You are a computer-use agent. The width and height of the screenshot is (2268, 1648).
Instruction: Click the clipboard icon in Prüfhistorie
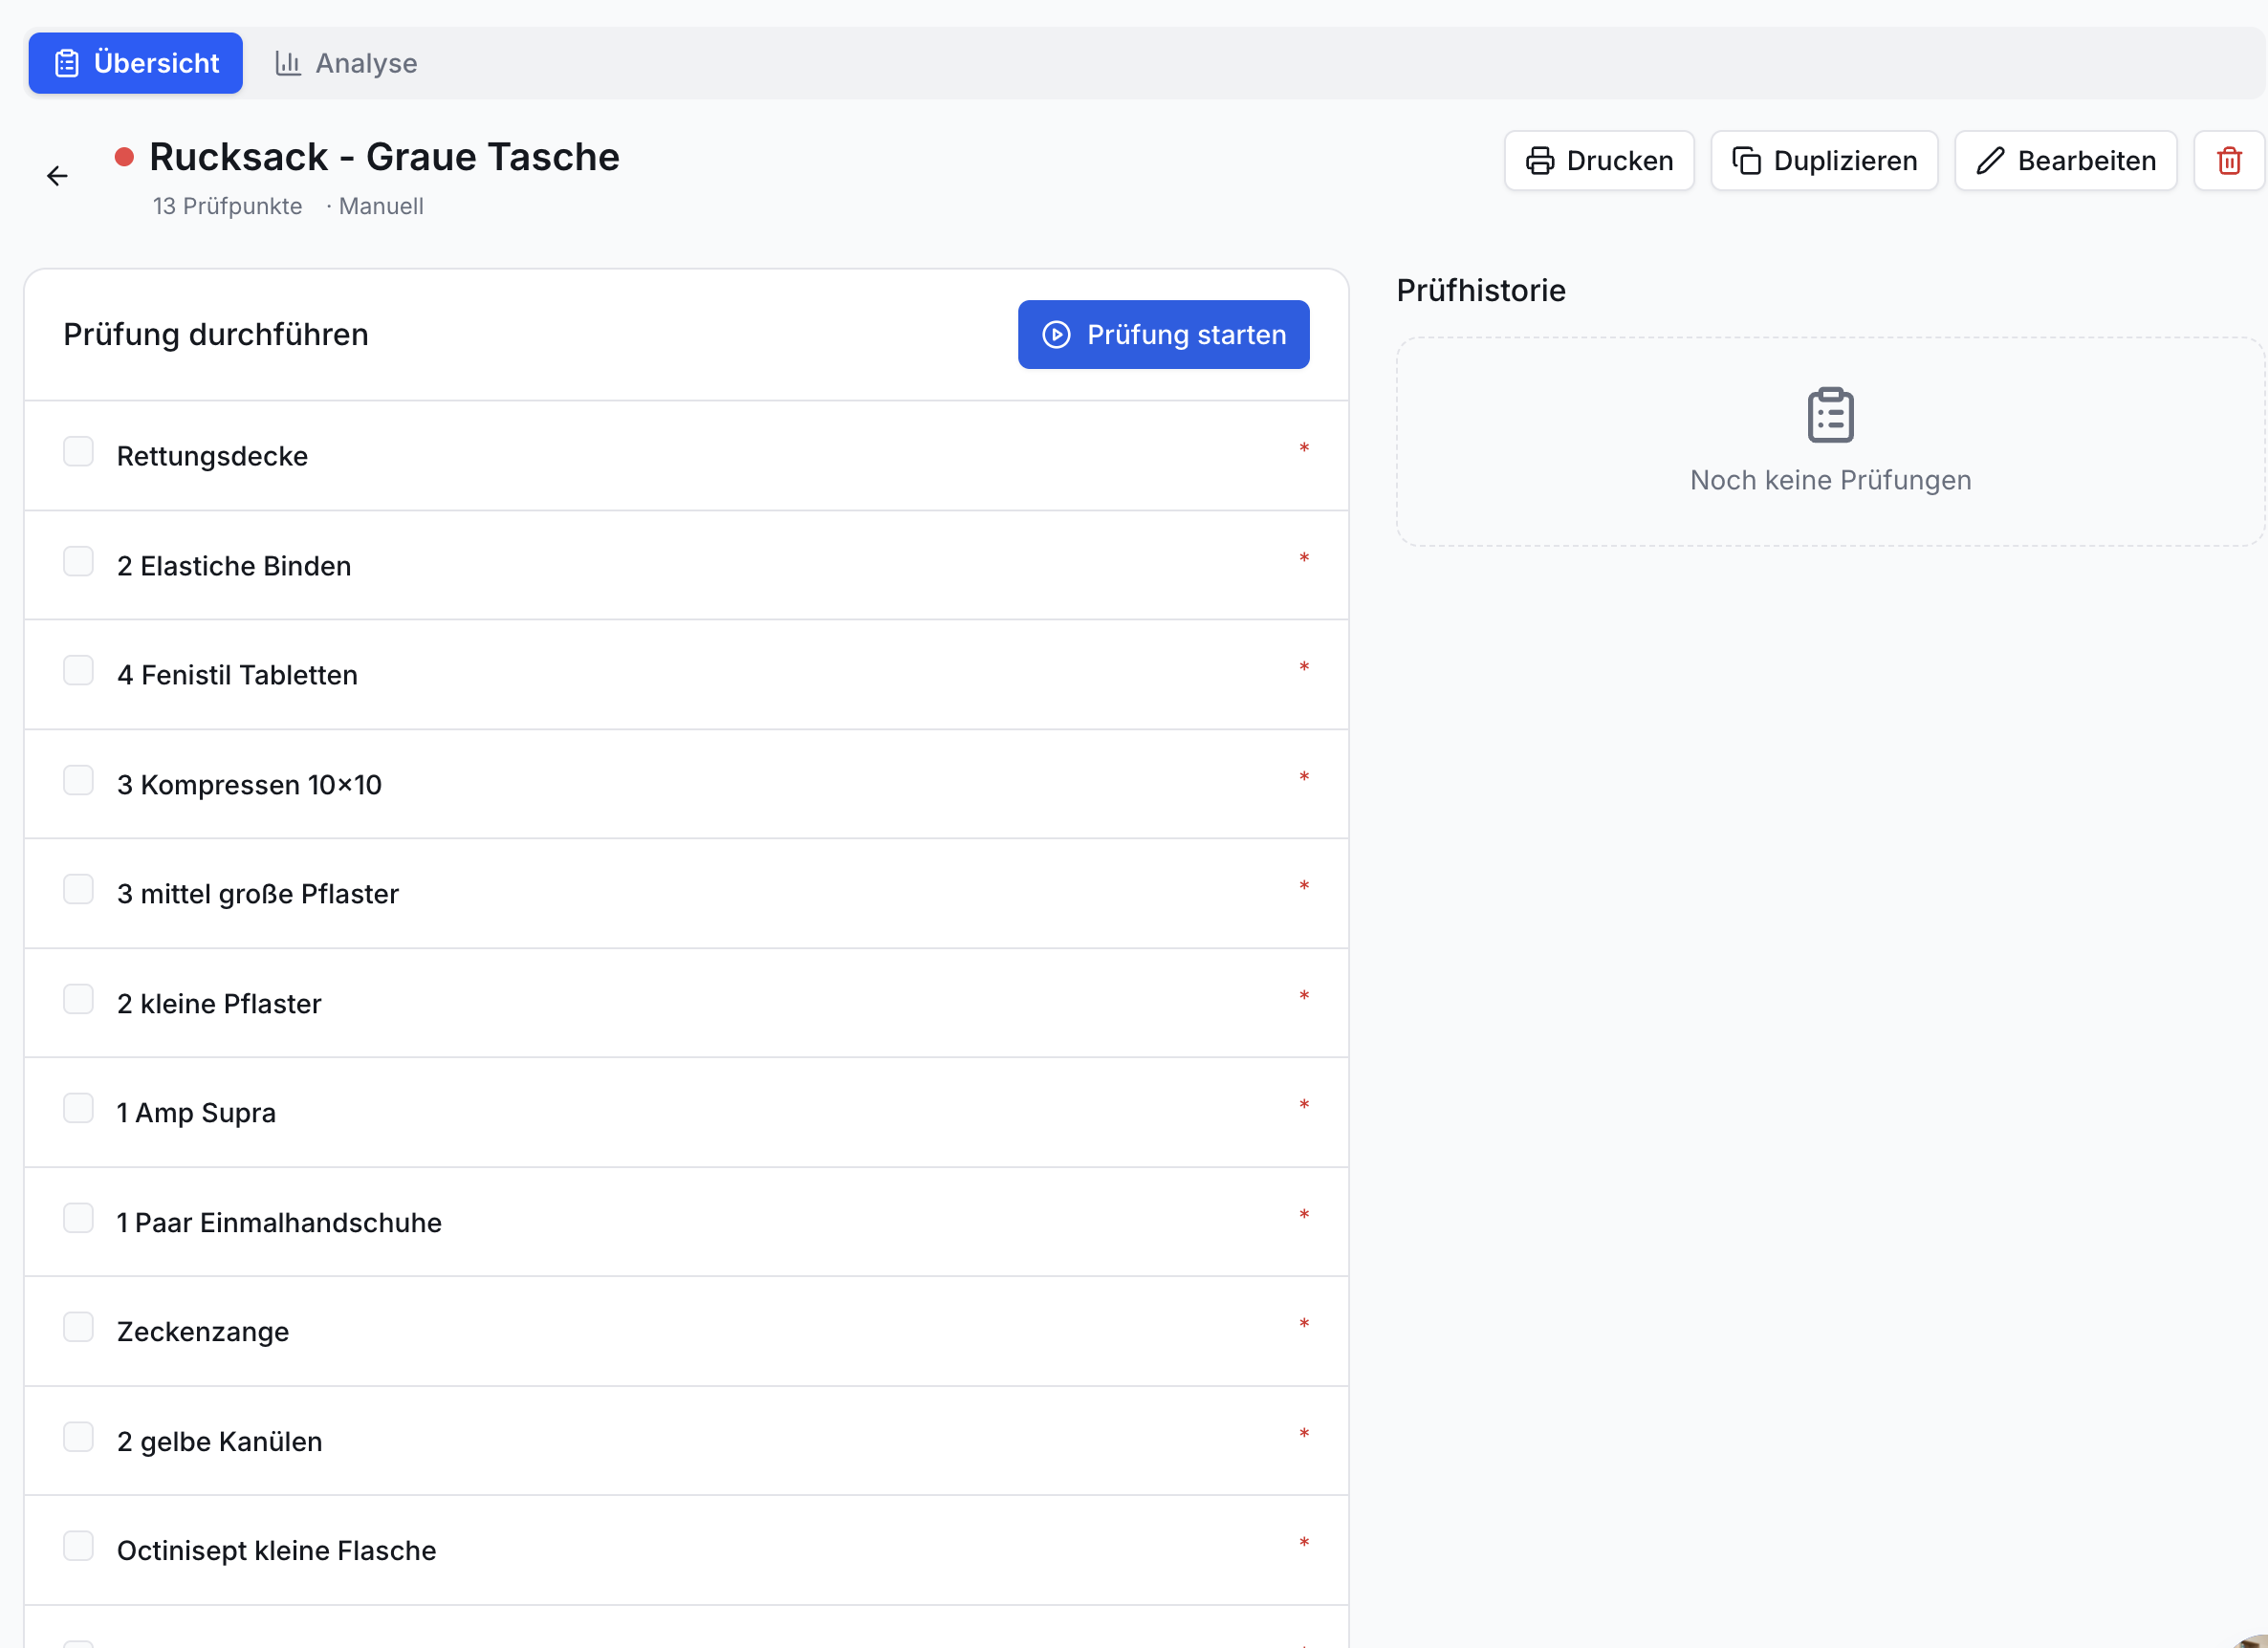pyautogui.click(x=1830, y=415)
